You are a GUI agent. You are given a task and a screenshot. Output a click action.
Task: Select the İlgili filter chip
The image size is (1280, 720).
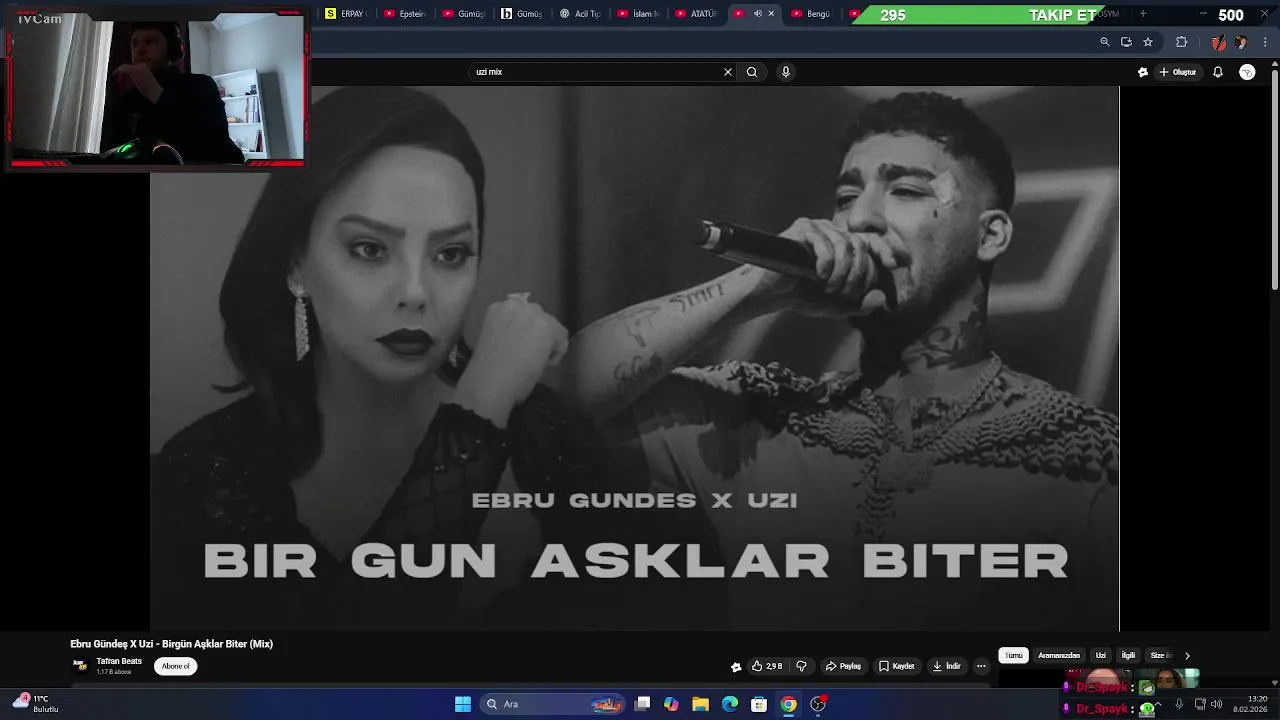pos(1128,655)
